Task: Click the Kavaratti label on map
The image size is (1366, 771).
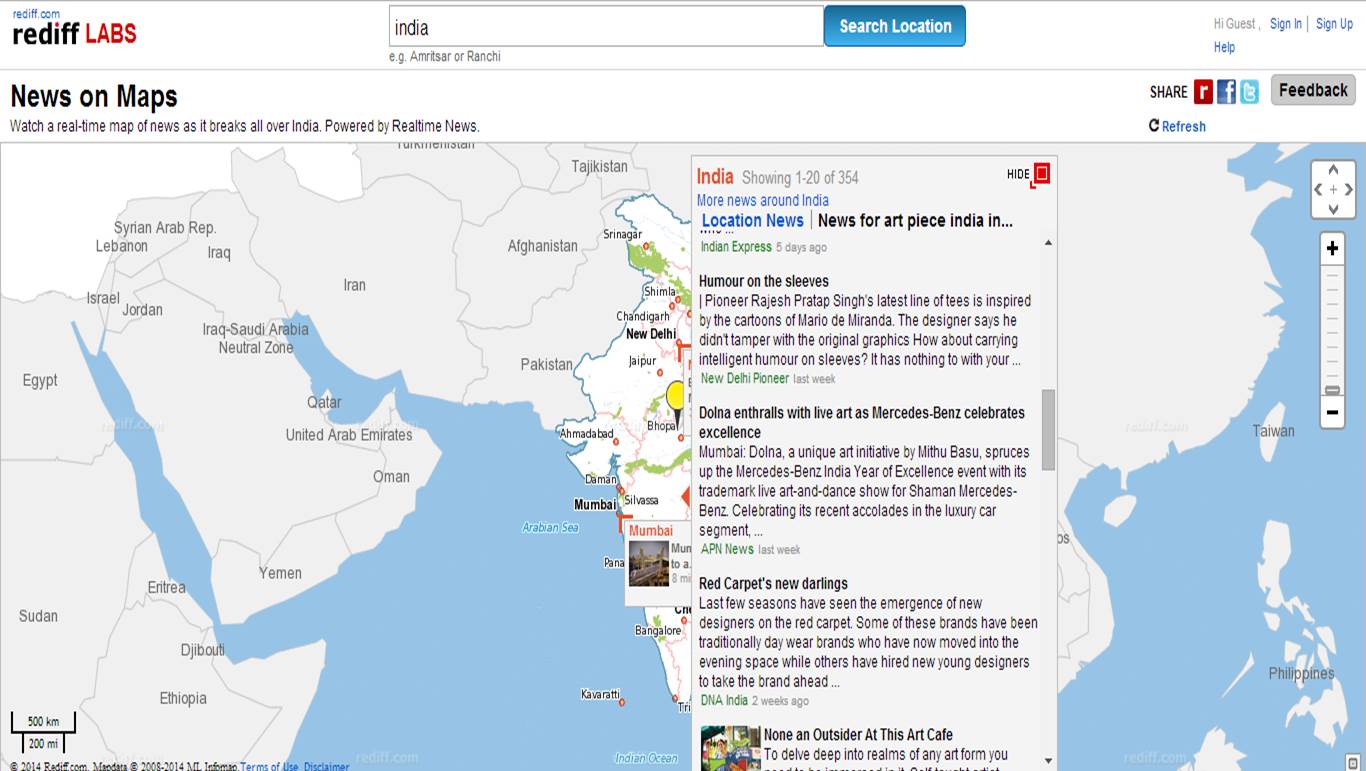Action: tap(601, 694)
